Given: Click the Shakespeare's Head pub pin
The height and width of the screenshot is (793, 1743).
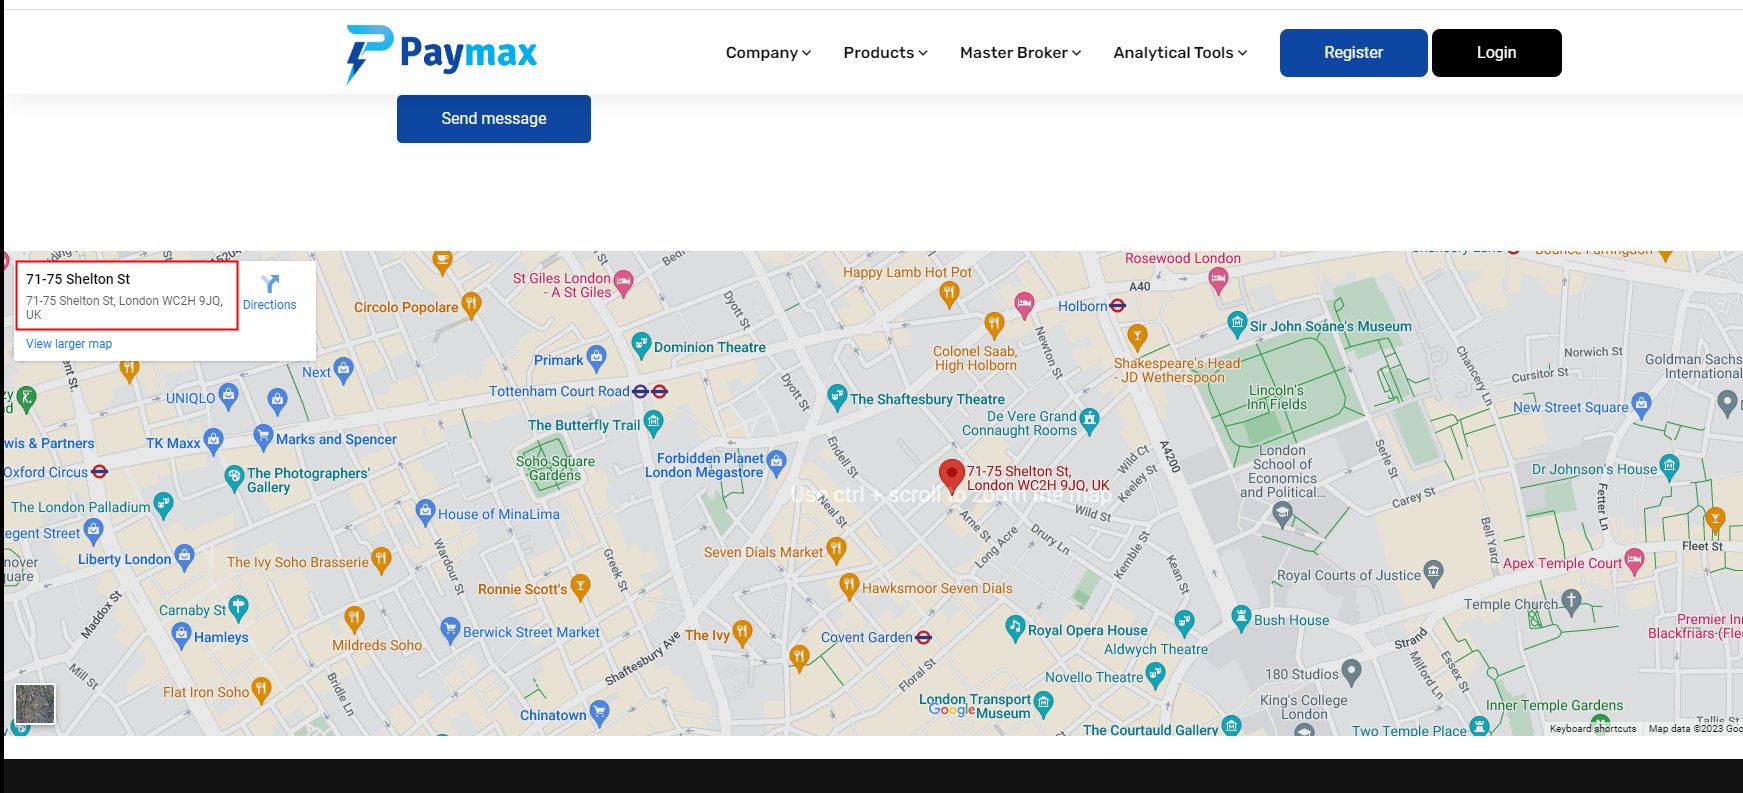Looking at the screenshot, I should coord(1137,336).
